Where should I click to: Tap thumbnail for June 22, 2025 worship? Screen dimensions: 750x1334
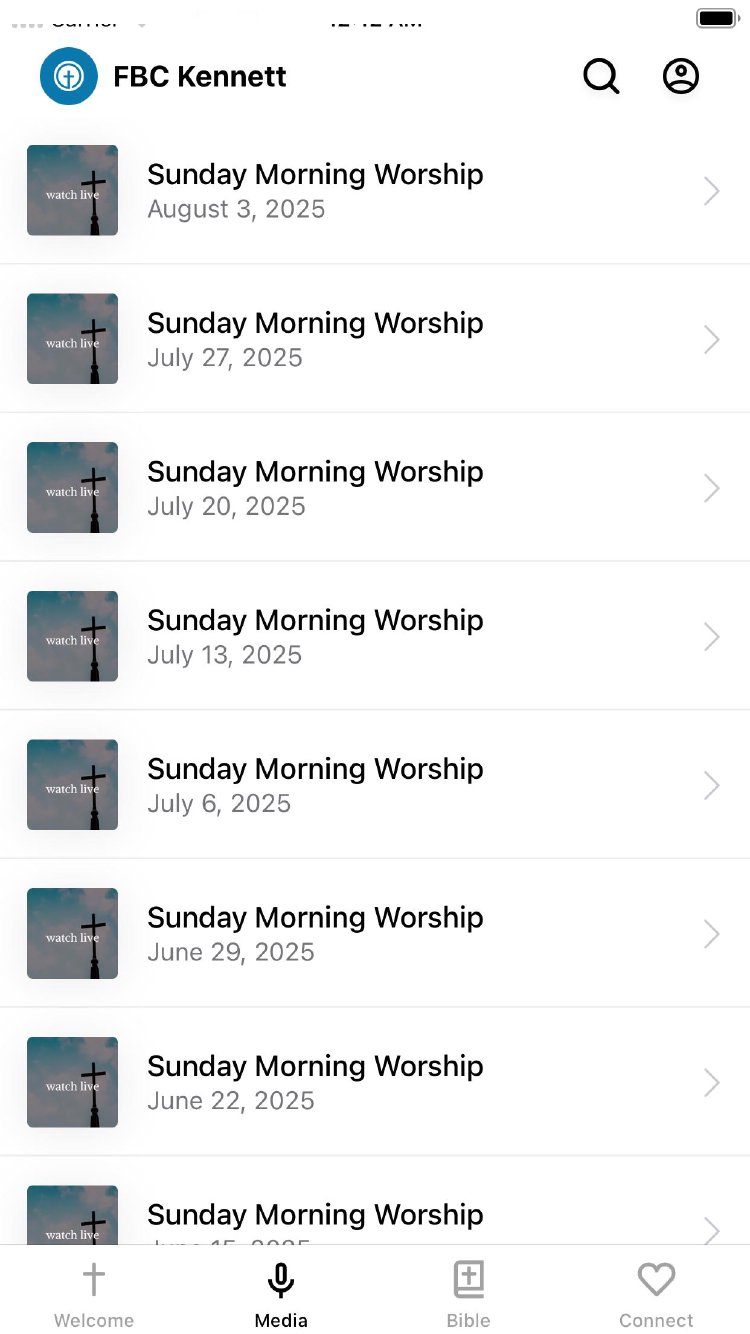click(x=72, y=1082)
